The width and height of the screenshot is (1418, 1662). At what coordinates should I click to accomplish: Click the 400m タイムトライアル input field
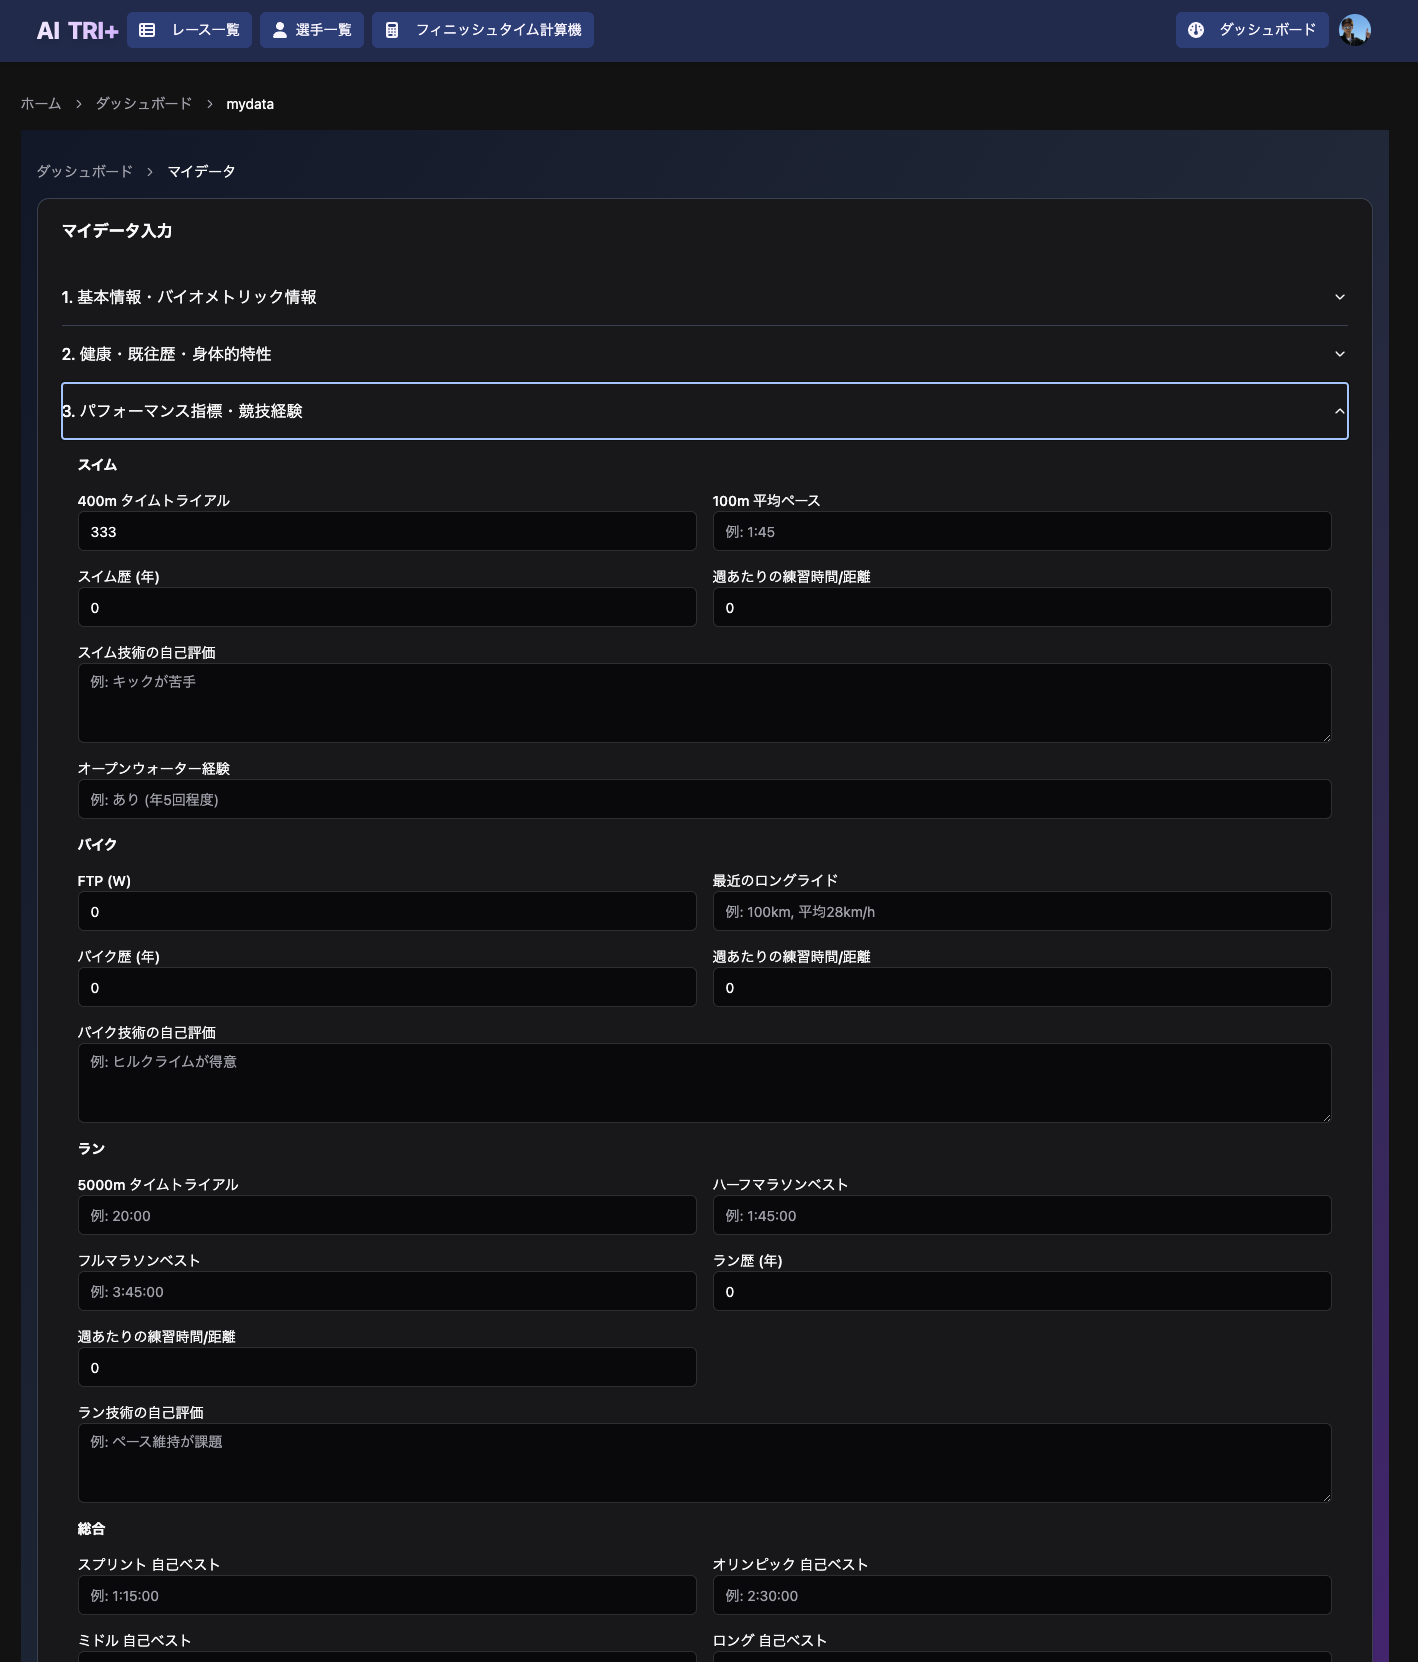click(x=387, y=532)
